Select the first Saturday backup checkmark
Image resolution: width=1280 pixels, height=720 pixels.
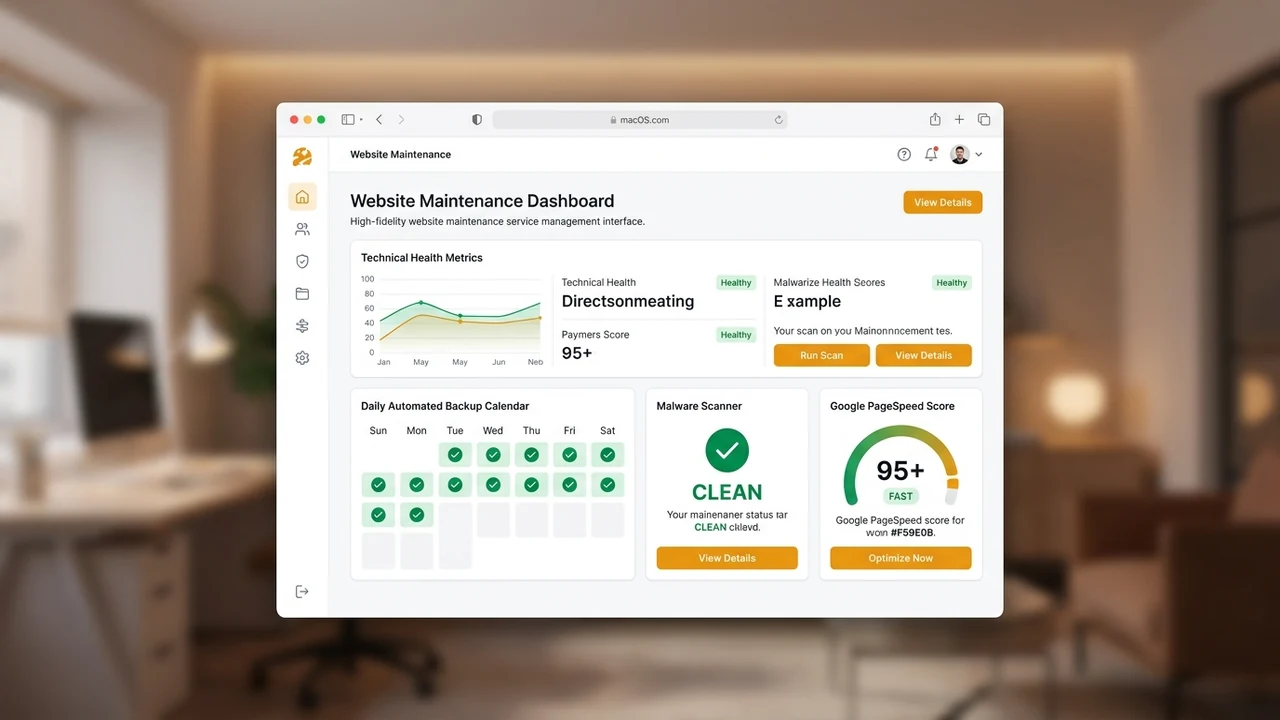tap(607, 455)
